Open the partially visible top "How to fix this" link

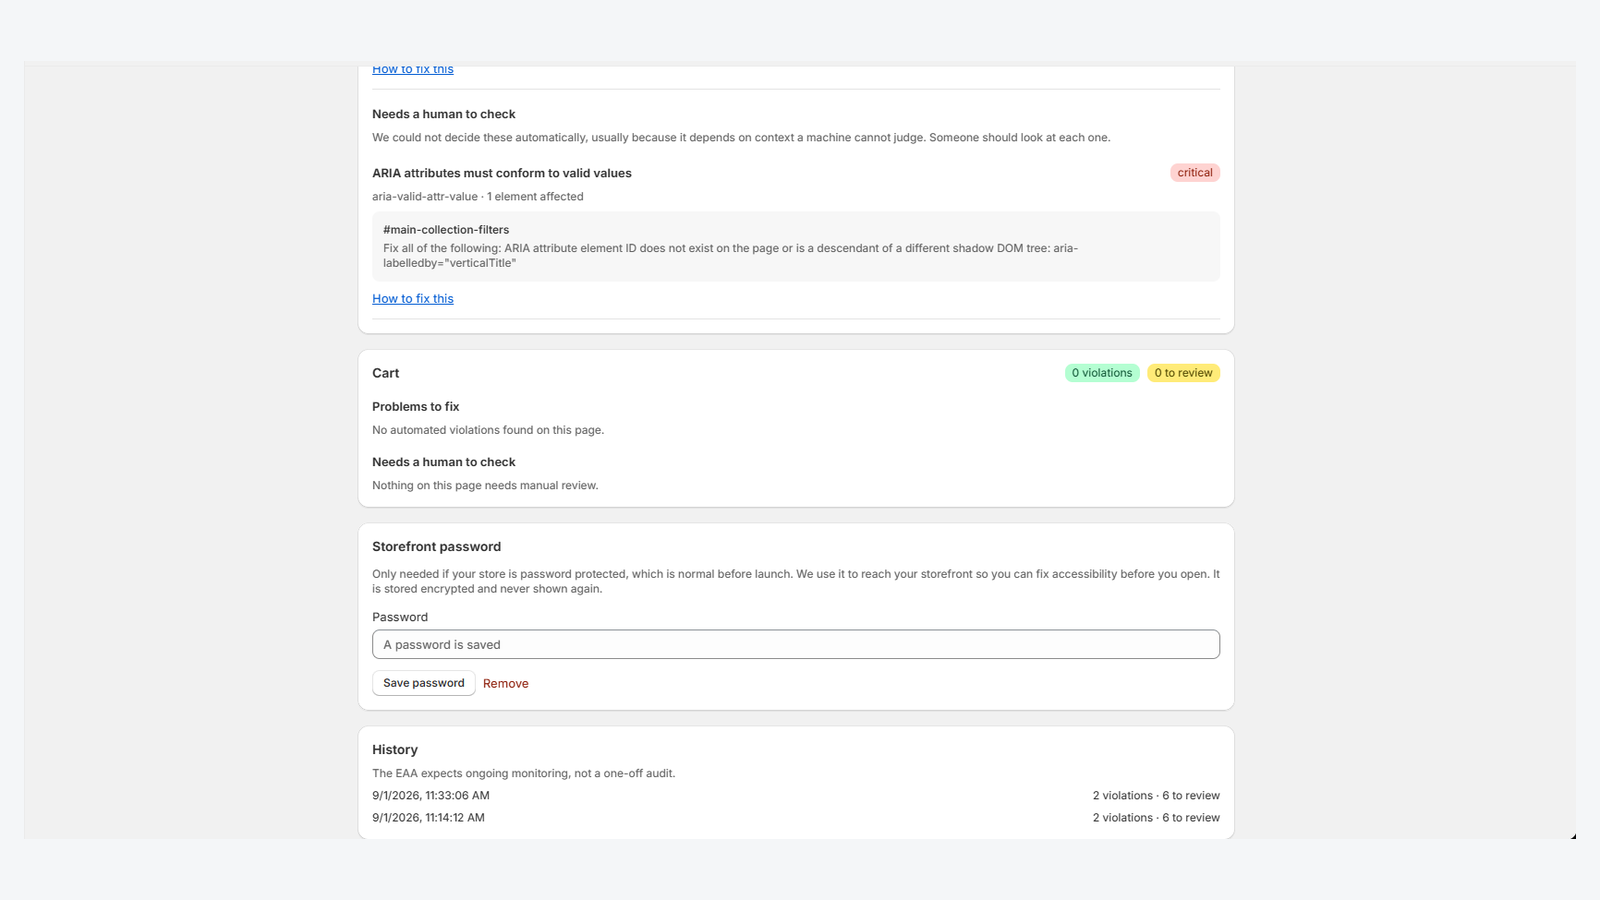412,70
